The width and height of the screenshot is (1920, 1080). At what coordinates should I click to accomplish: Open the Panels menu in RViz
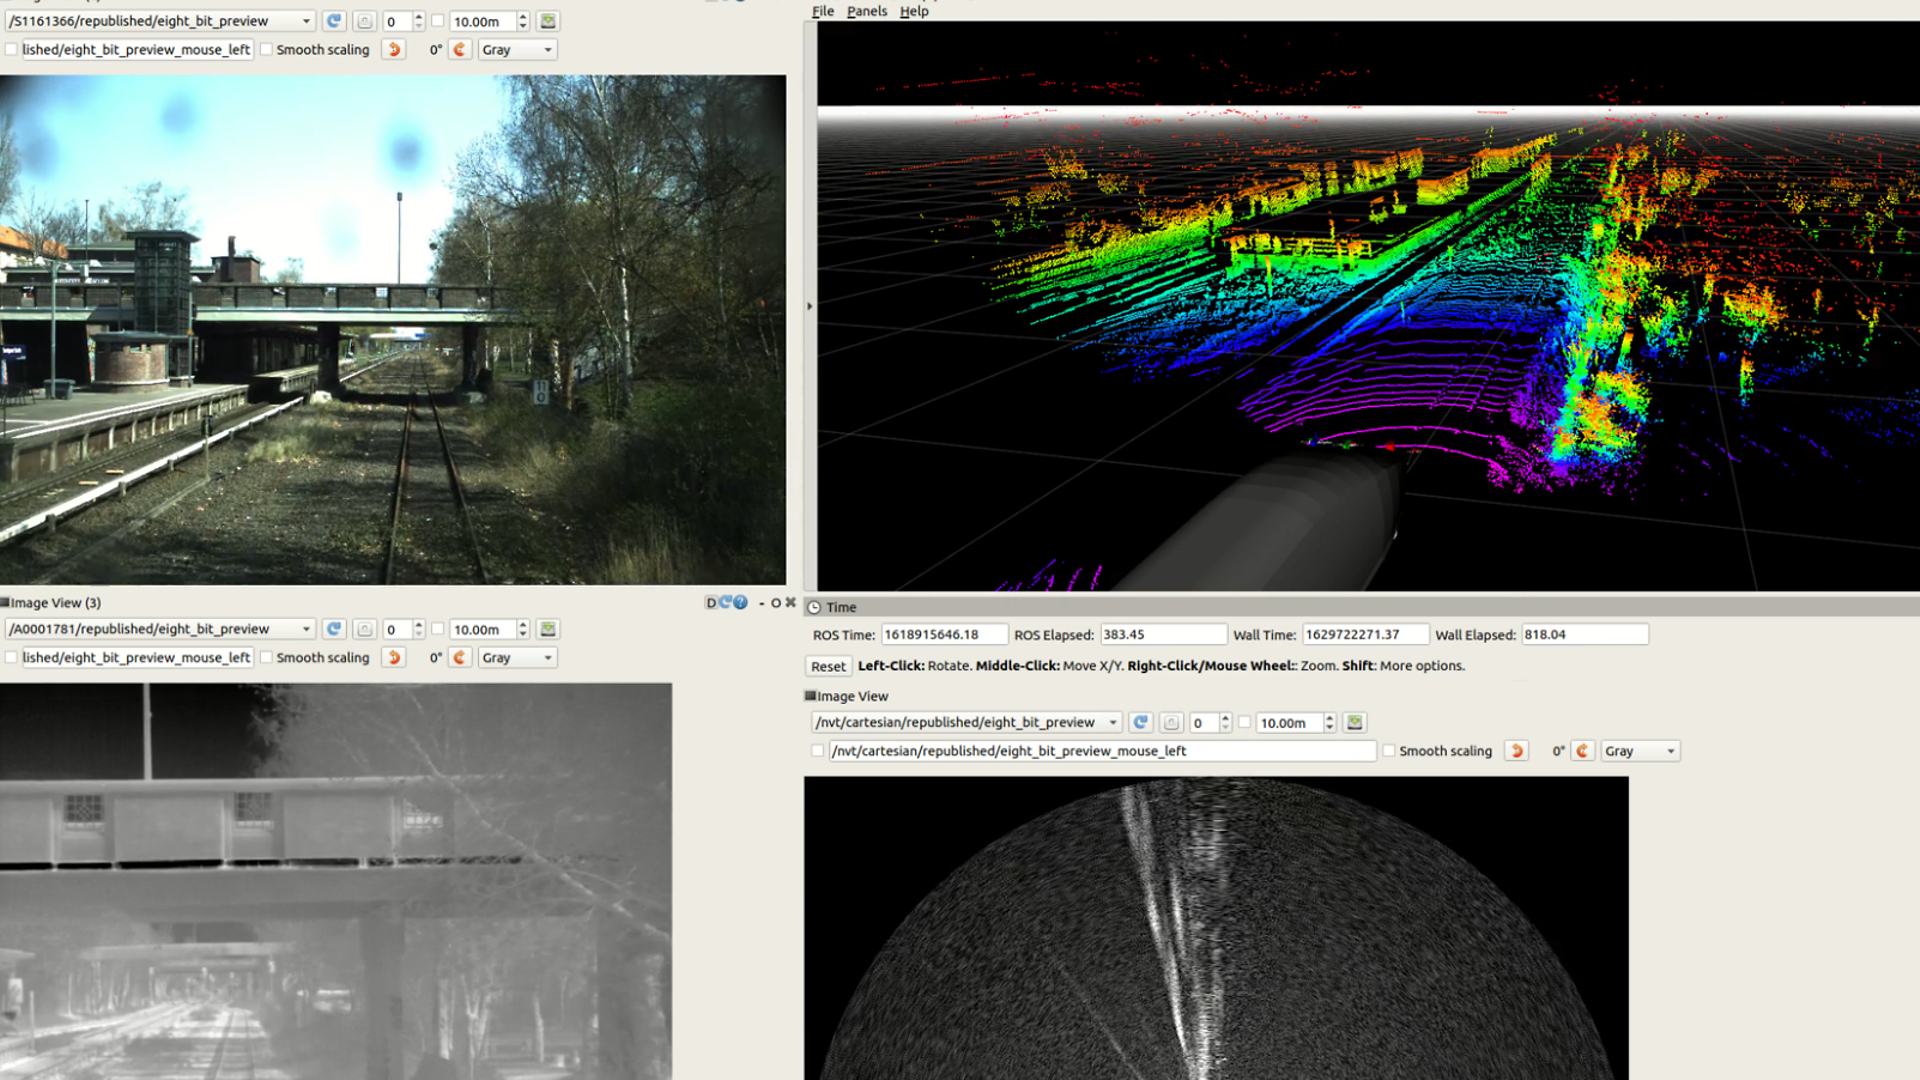pos(866,11)
